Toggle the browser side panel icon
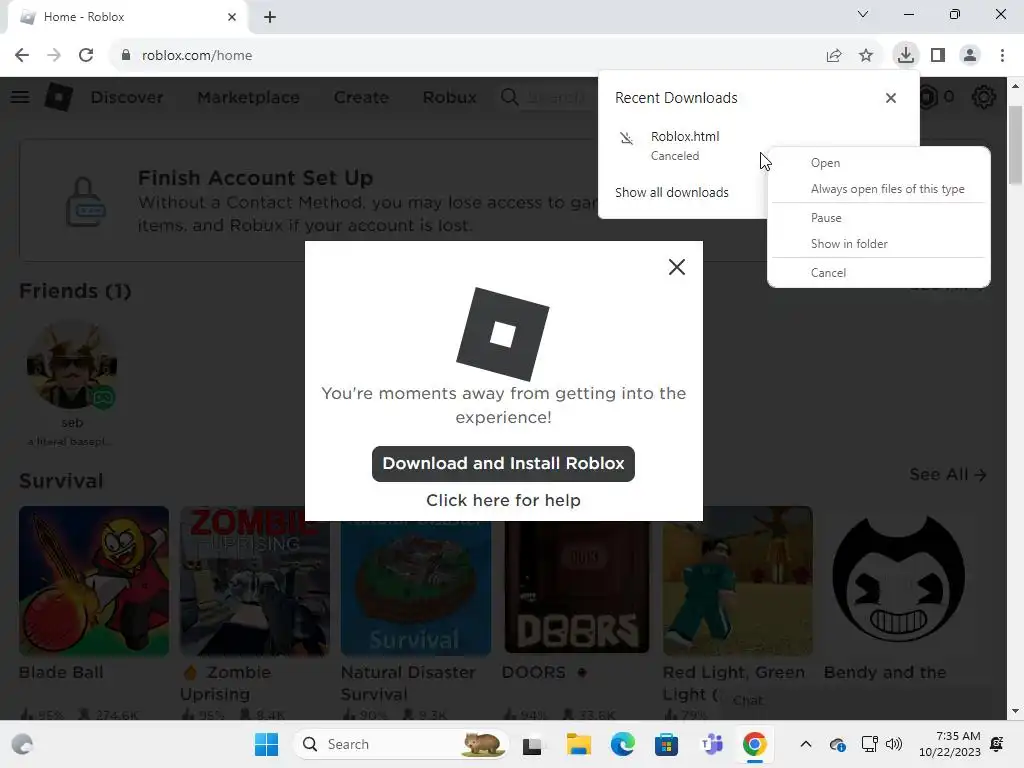Viewport: 1024px width, 768px height. tap(938, 56)
